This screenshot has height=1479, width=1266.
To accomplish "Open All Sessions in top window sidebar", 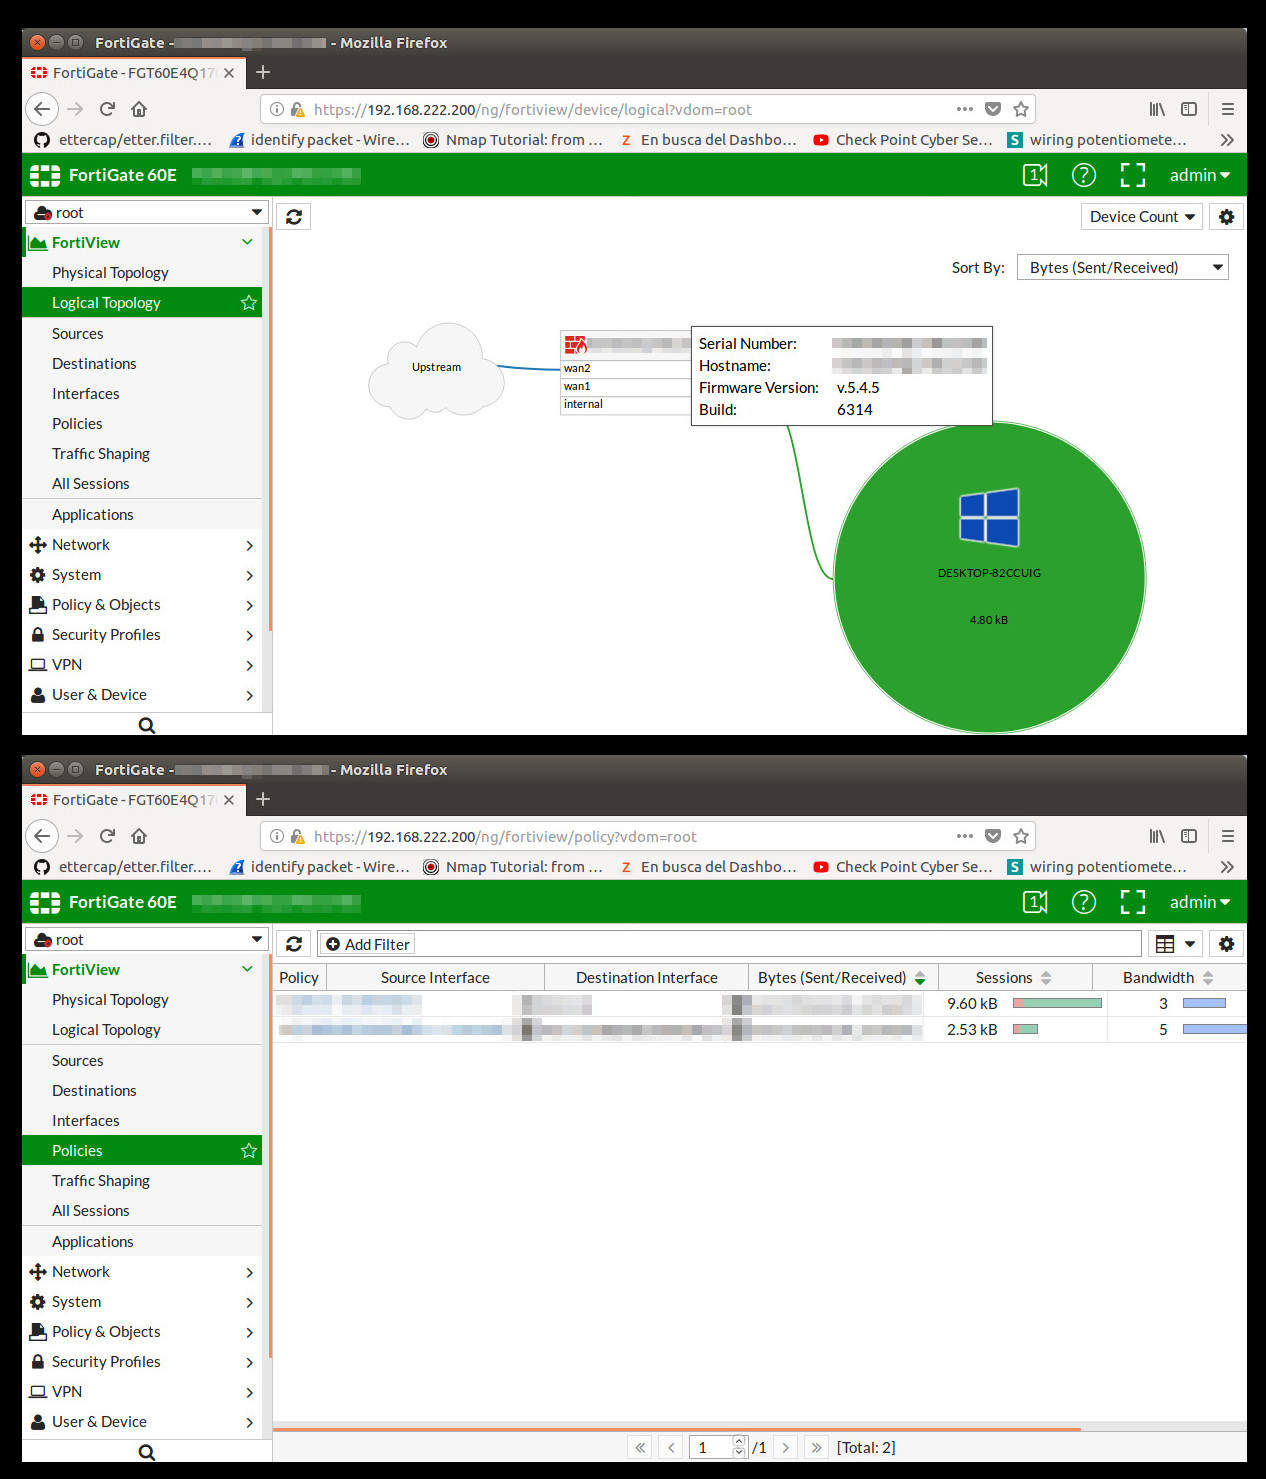I will click(91, 483).
